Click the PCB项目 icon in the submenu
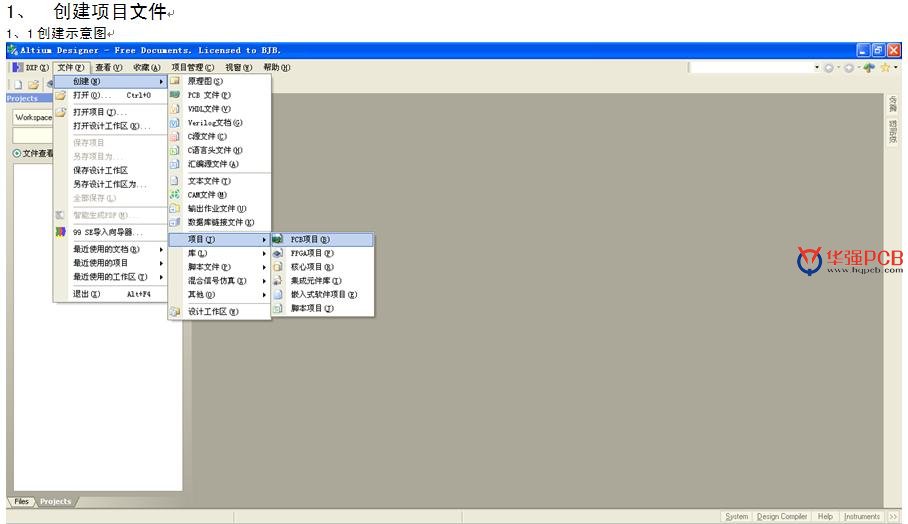This screenshot has width=908, height=524. (x=278, y=240)
